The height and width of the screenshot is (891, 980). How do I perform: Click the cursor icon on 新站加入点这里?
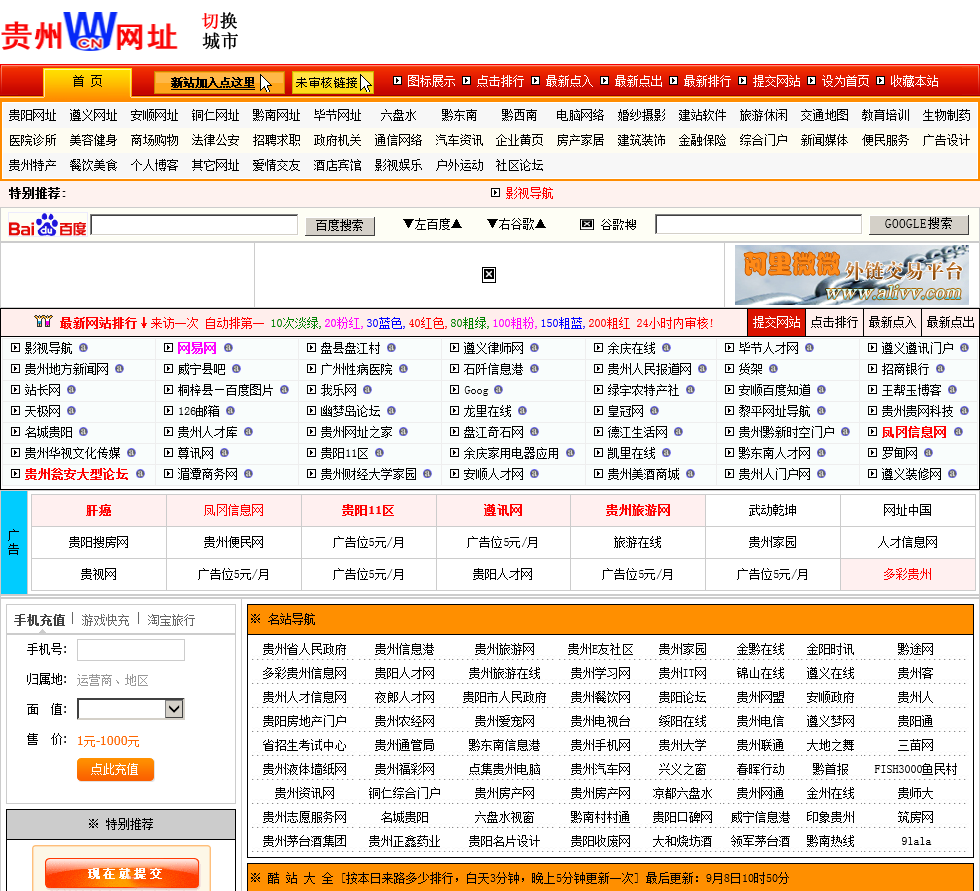pos(266,83)
